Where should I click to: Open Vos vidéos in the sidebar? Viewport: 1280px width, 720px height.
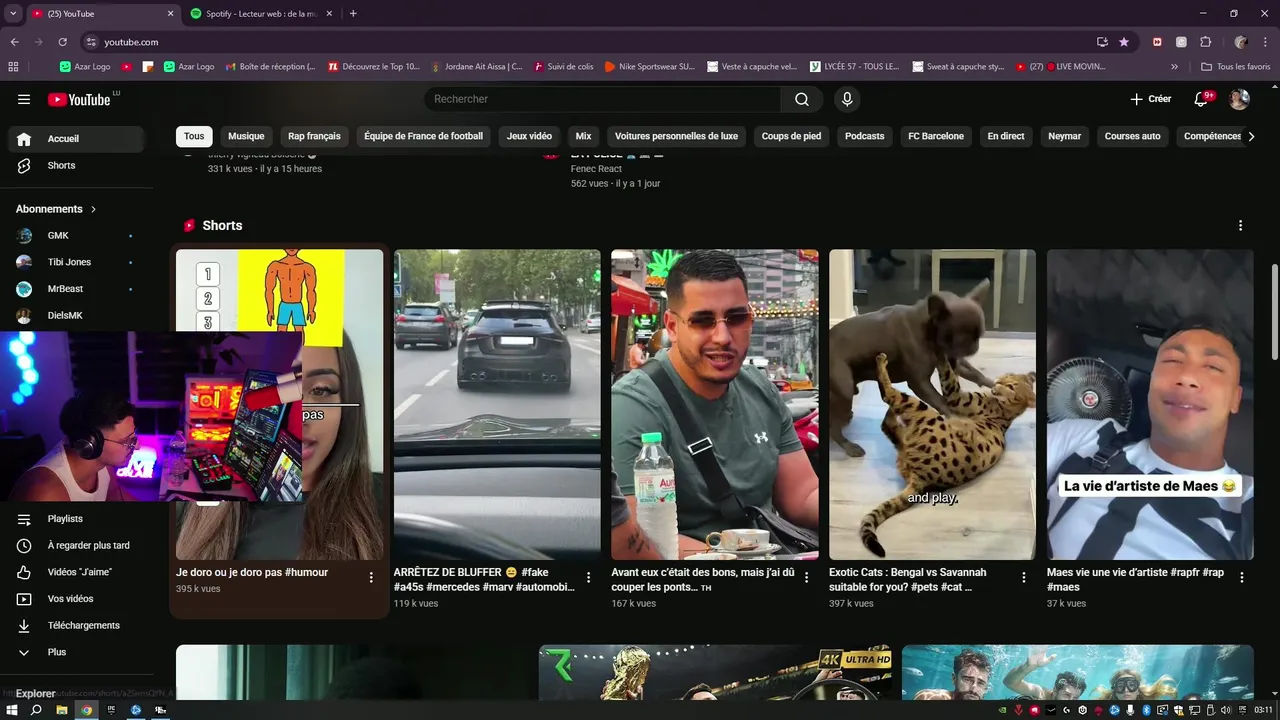(76, 599)
